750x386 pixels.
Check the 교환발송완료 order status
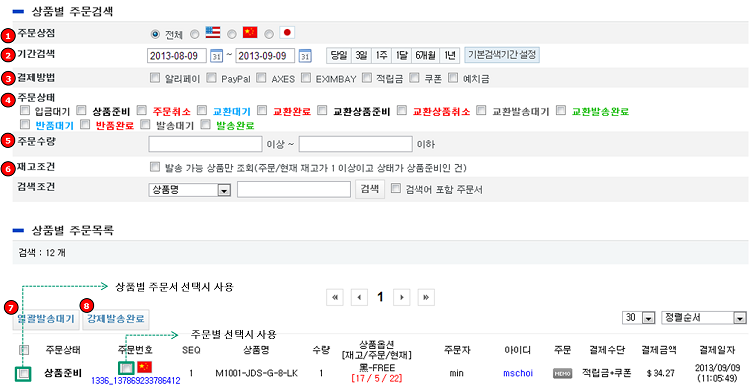coord(562,111)
